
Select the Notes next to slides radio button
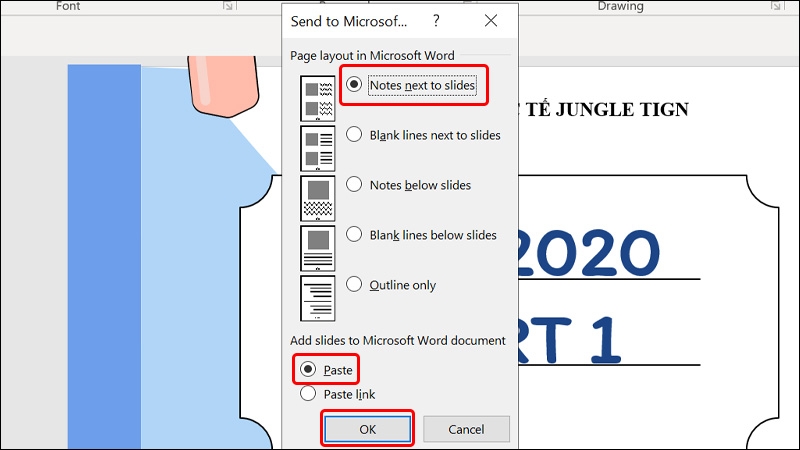[354, 84]
